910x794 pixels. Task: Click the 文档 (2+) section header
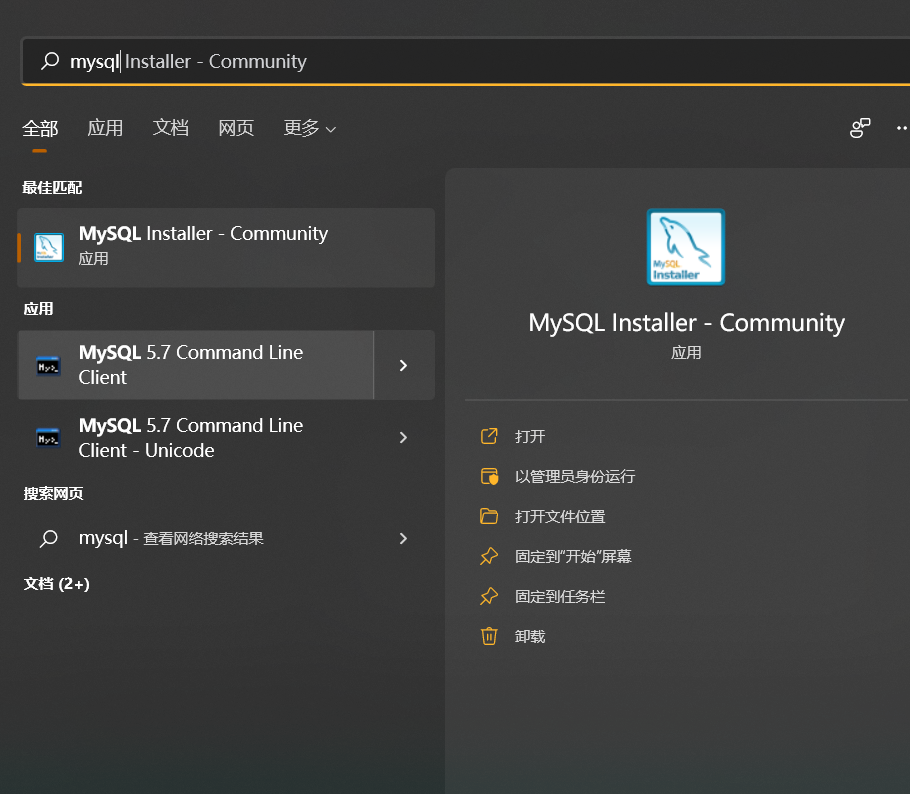[57, 583]
